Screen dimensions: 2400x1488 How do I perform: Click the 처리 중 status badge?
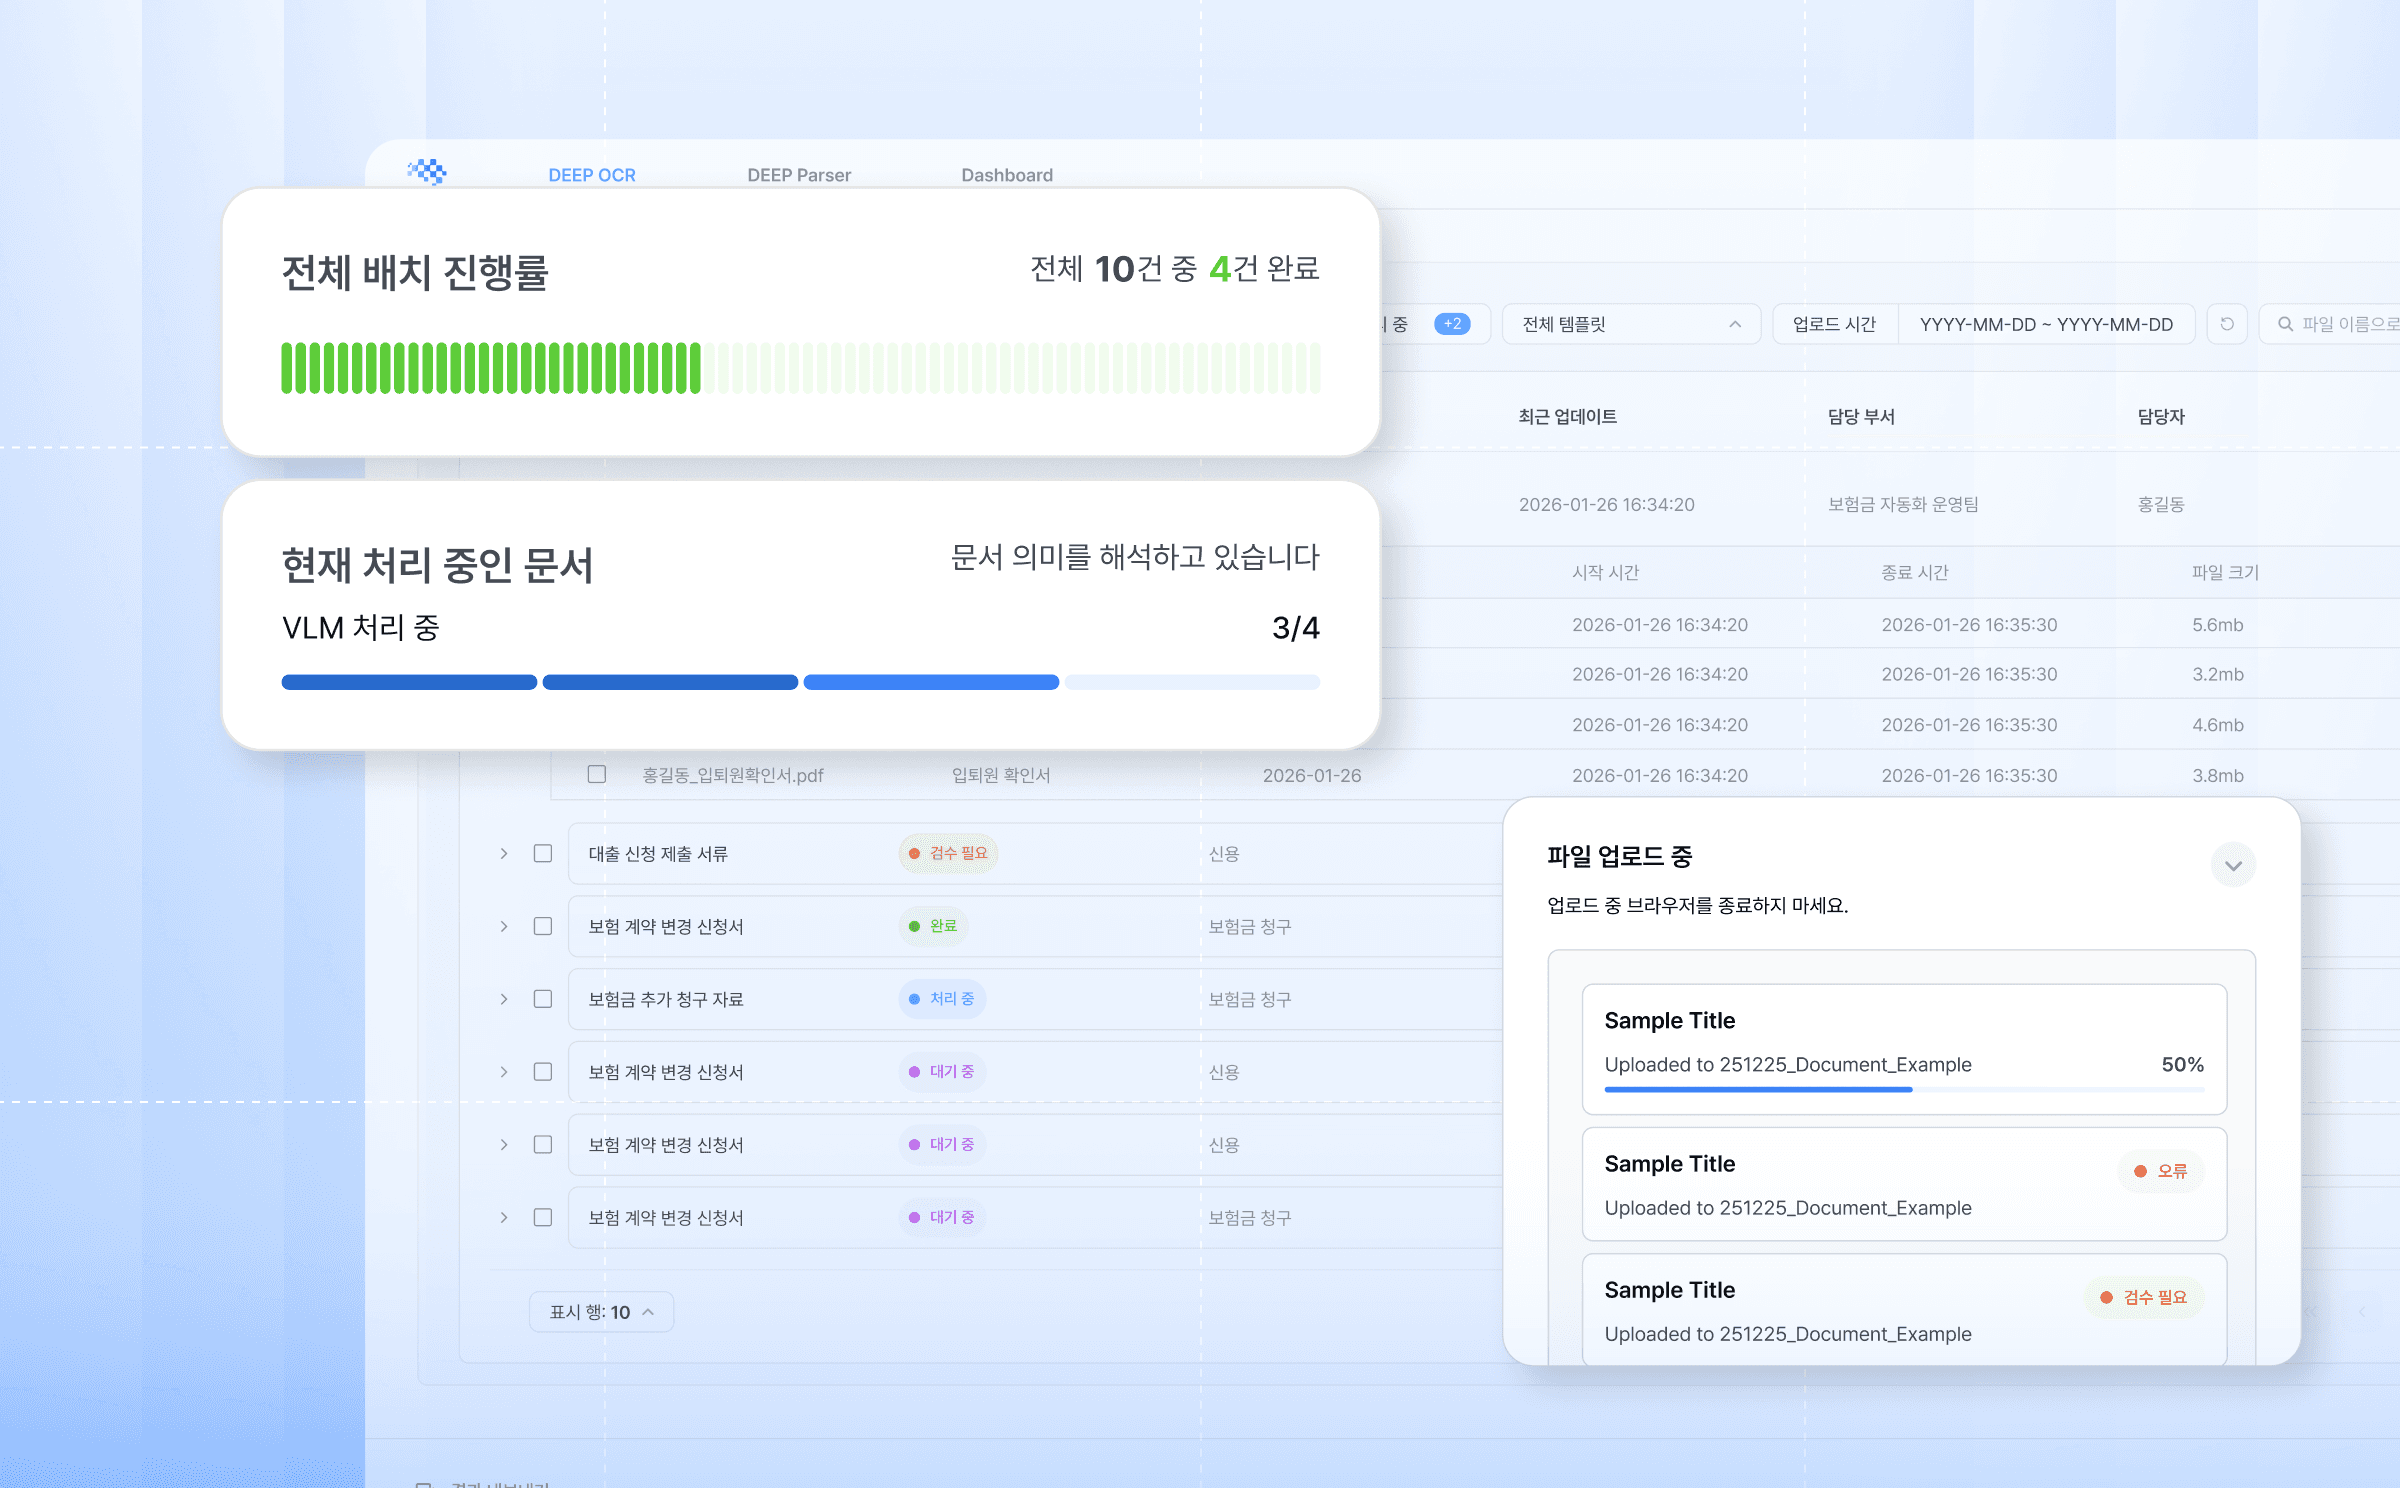coord(942,999)
